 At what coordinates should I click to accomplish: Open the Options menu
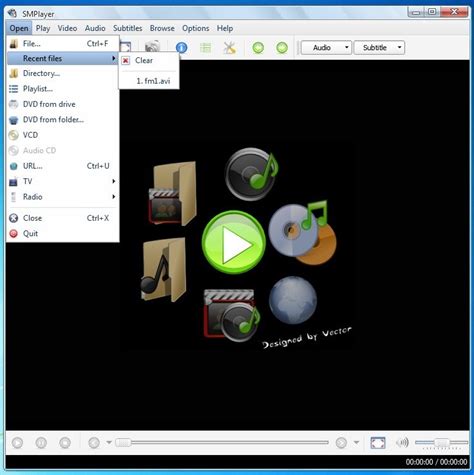pos(196,28)
